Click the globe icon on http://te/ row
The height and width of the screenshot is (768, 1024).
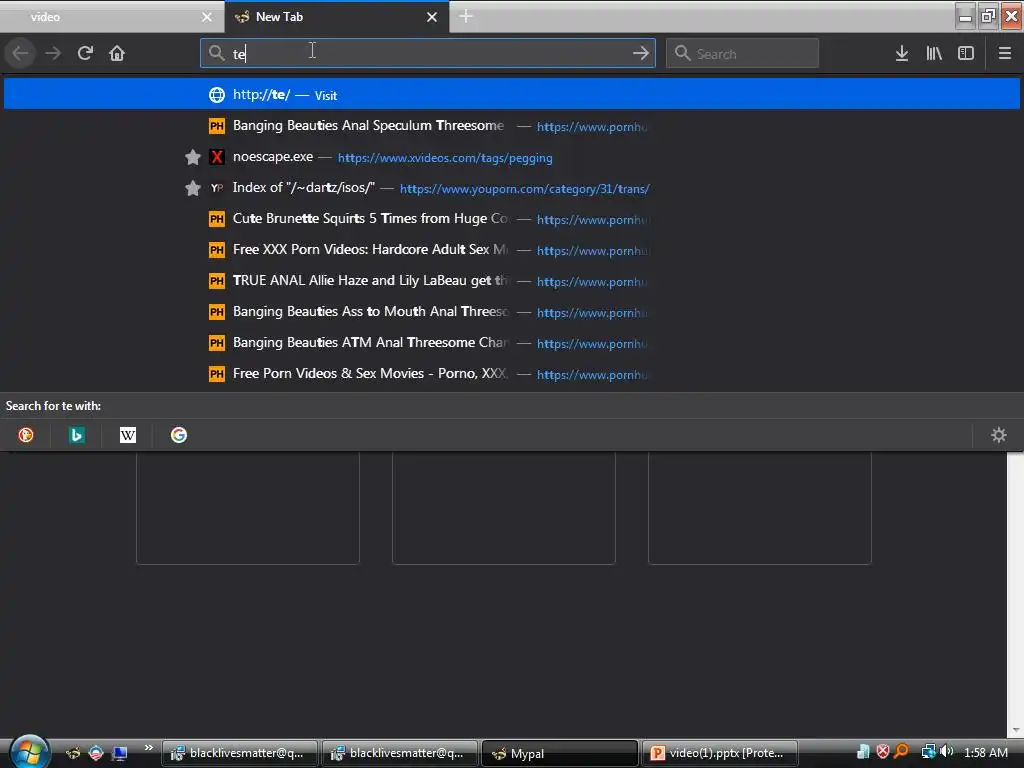click(217, 95)
